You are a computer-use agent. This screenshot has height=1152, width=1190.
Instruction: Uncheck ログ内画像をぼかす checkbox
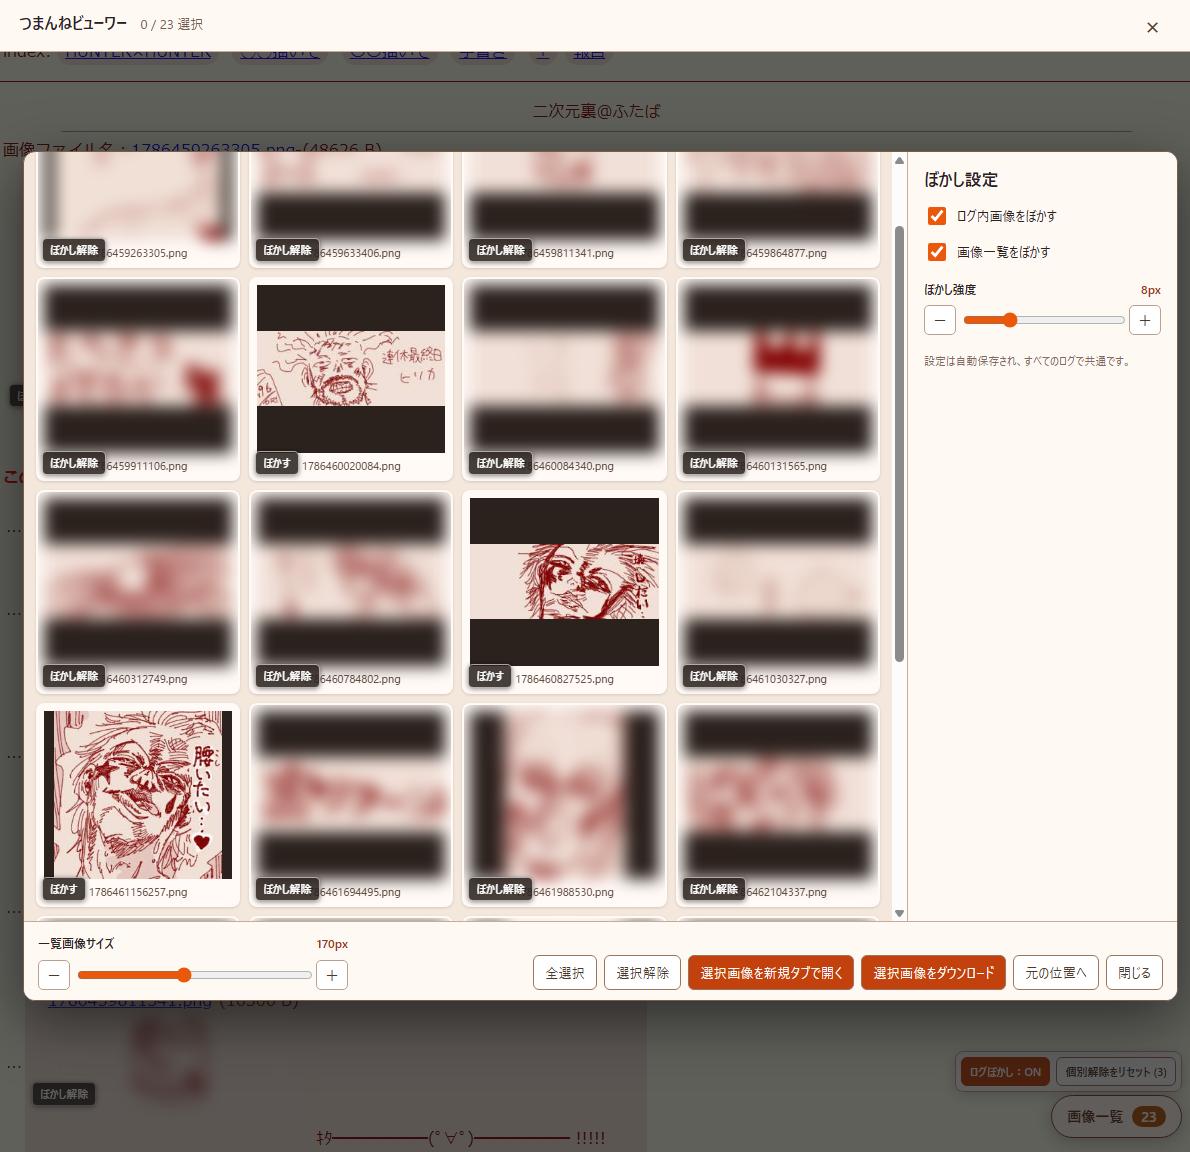click(937, 216)
